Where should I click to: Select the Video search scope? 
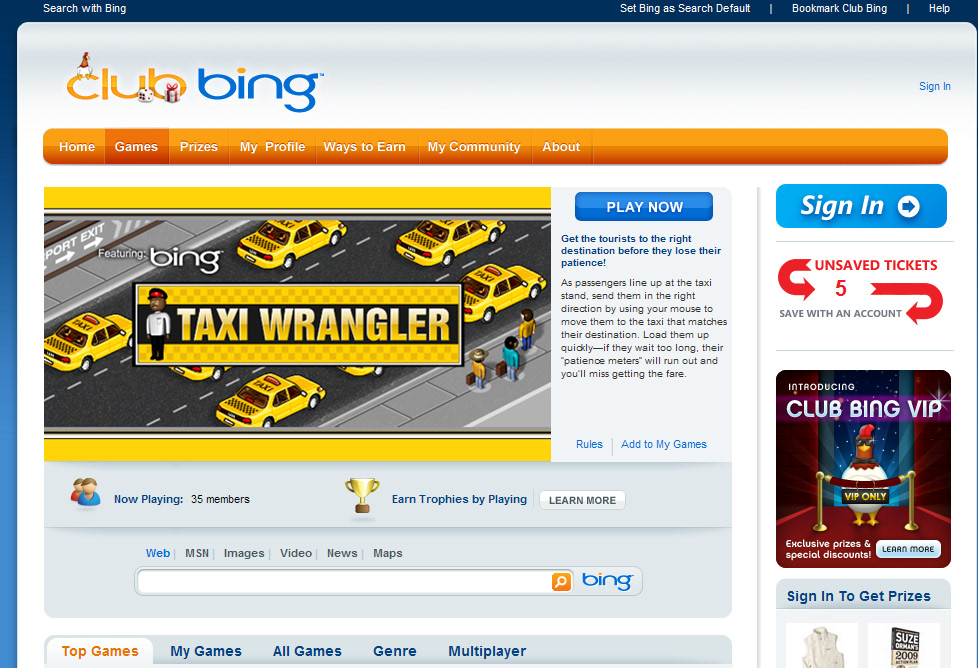tap(296, 553)
